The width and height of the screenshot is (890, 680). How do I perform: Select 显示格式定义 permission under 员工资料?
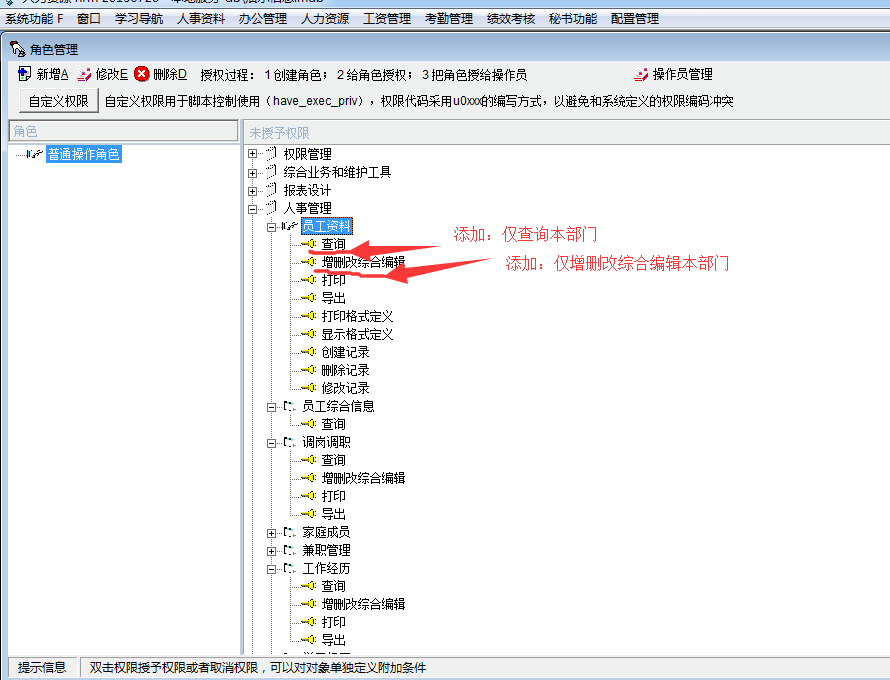357,334
